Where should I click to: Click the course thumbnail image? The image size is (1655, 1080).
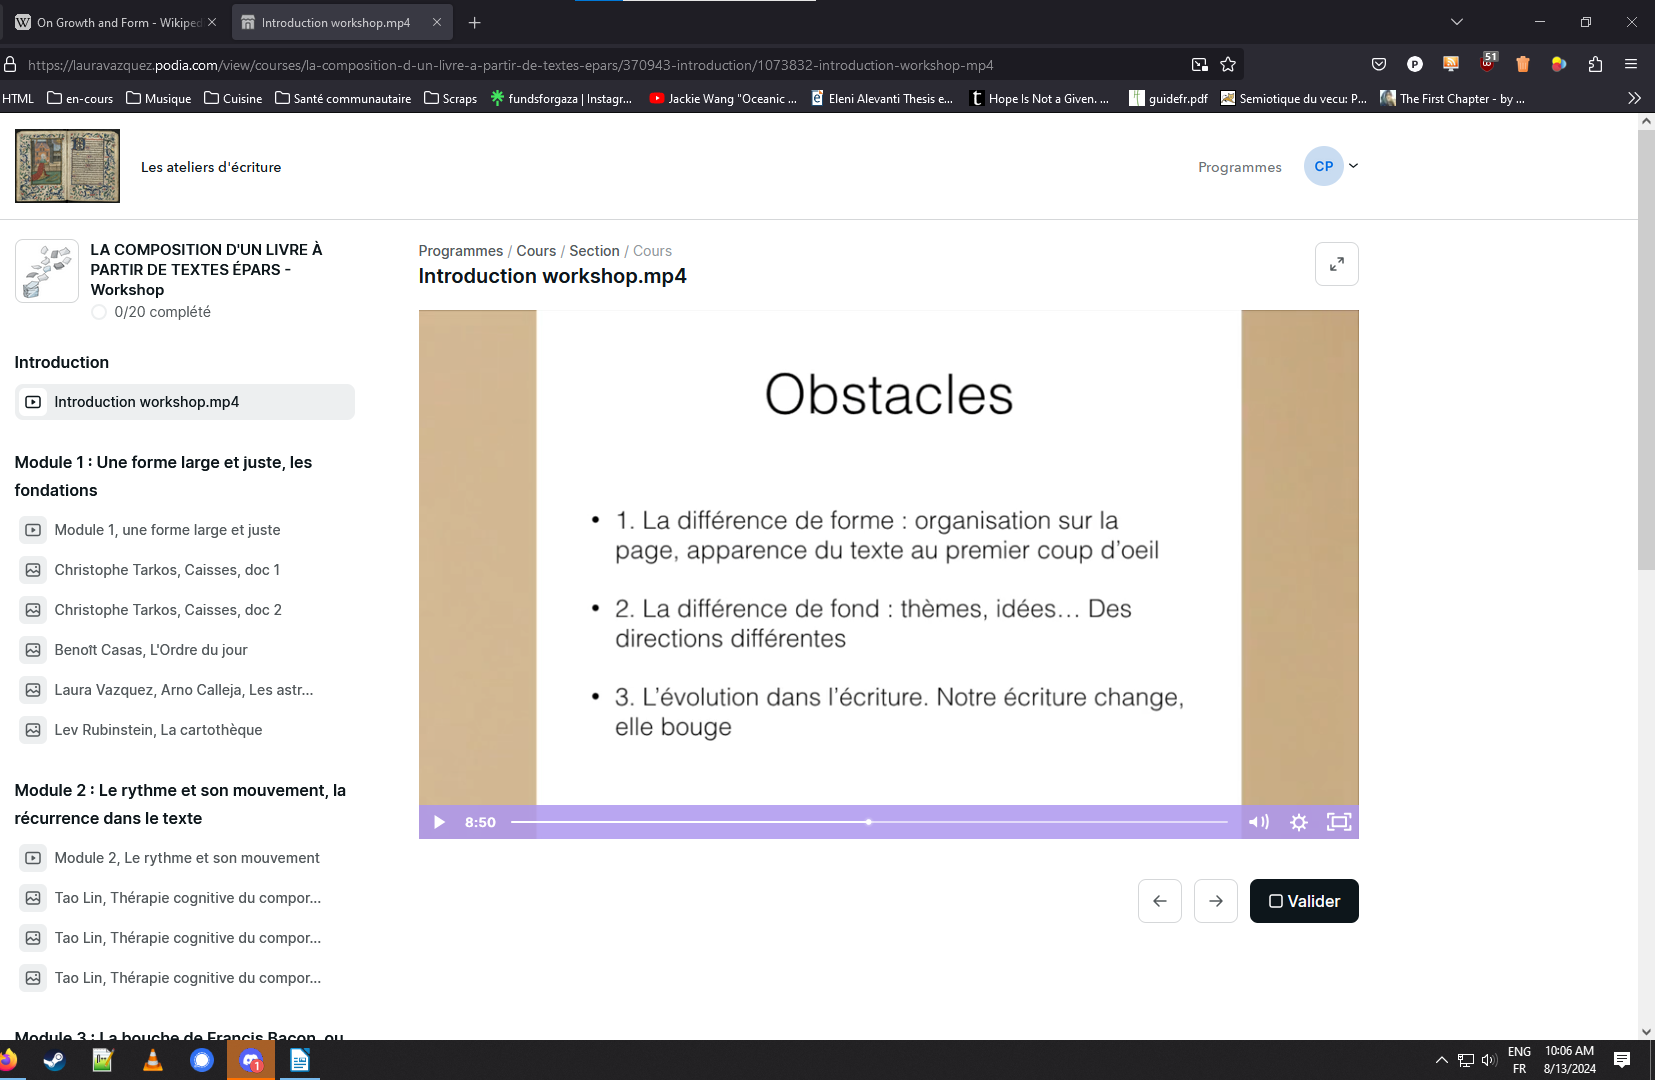47,271
